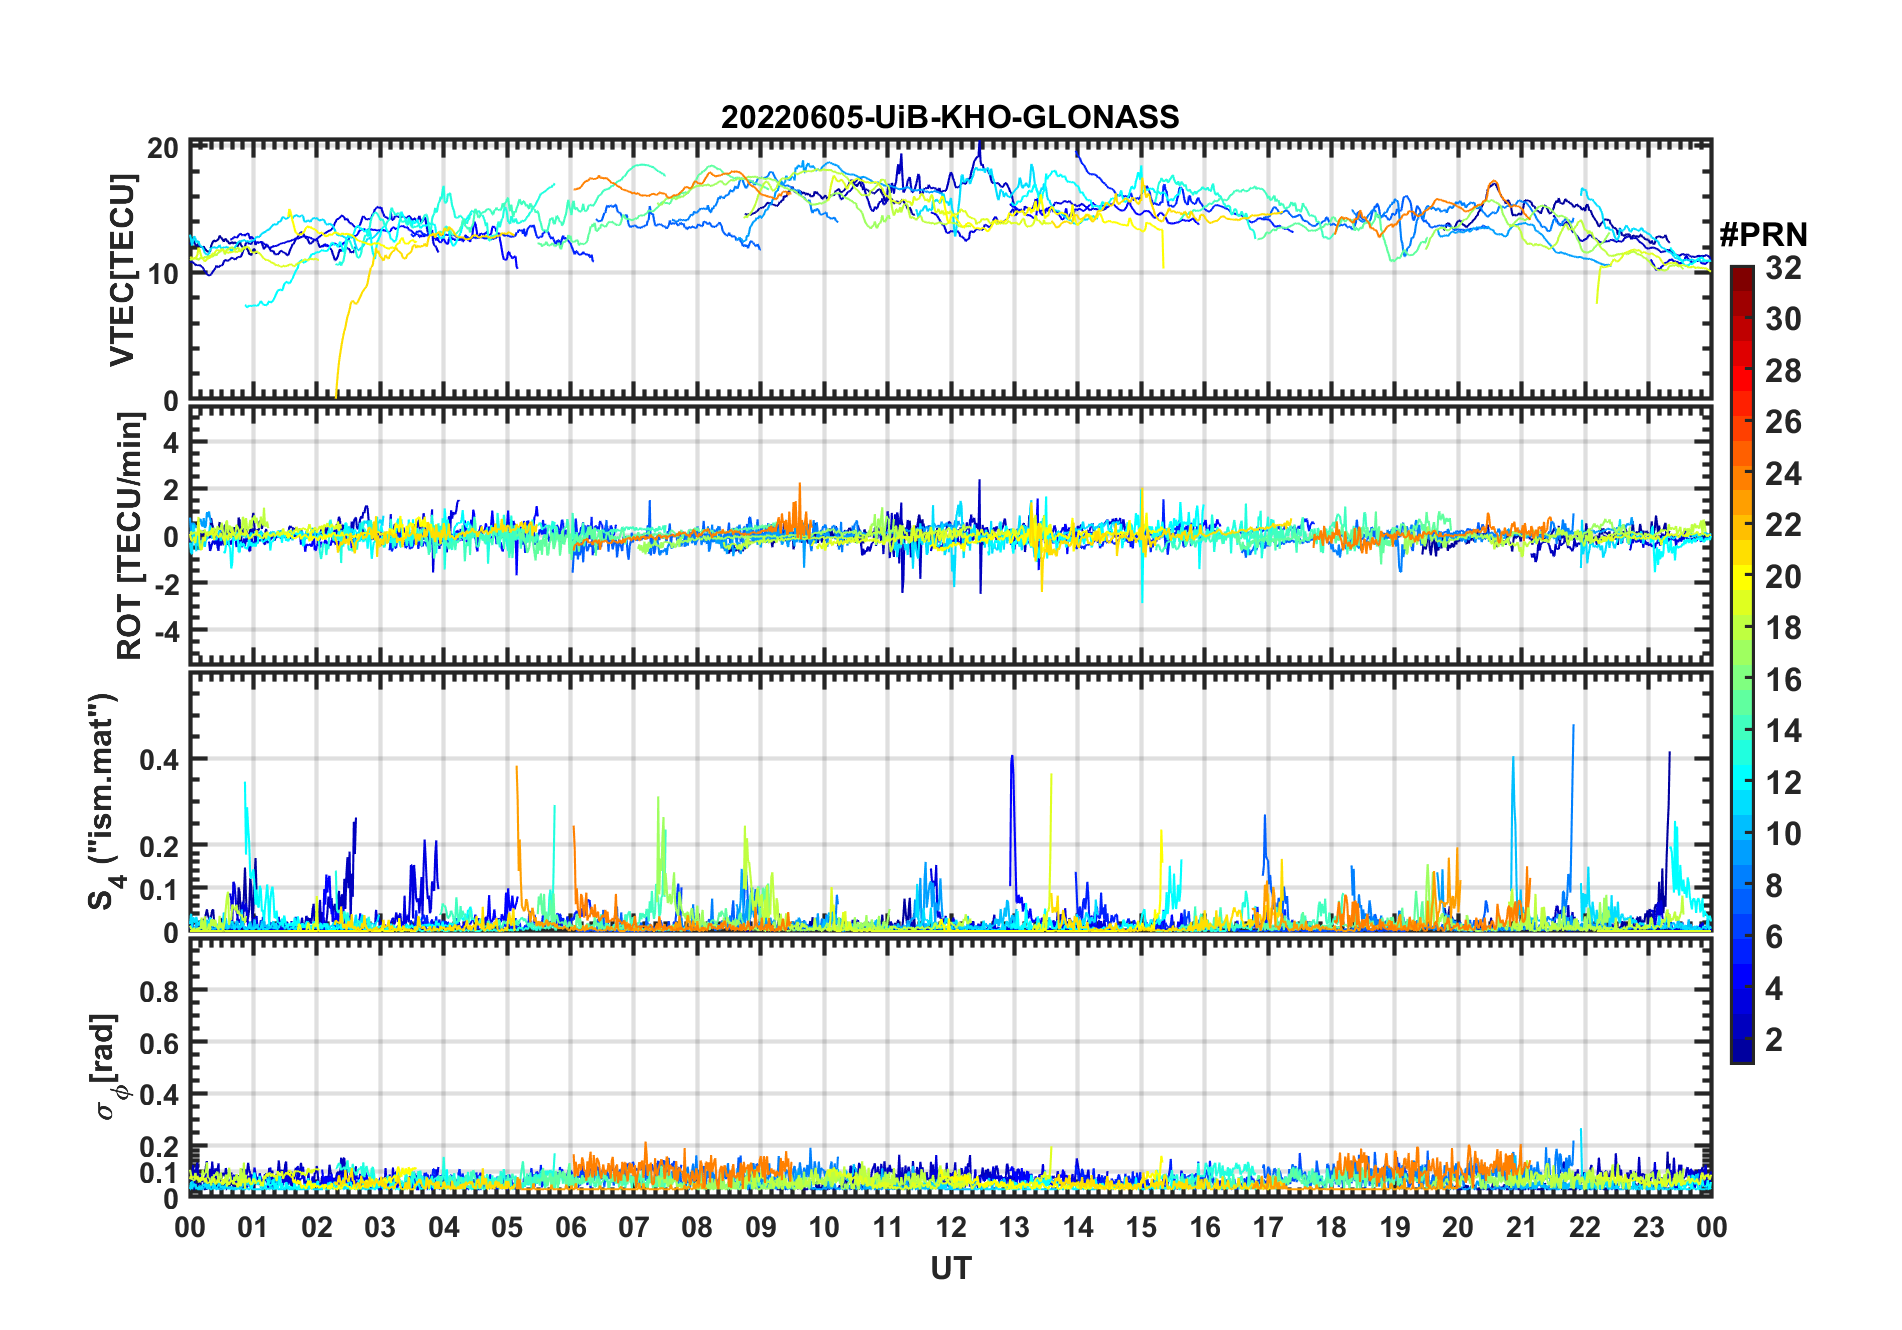Click the tallest S4 spike near 22 UT
The image size is (1902, 1330).
[x=1573, y=728]
